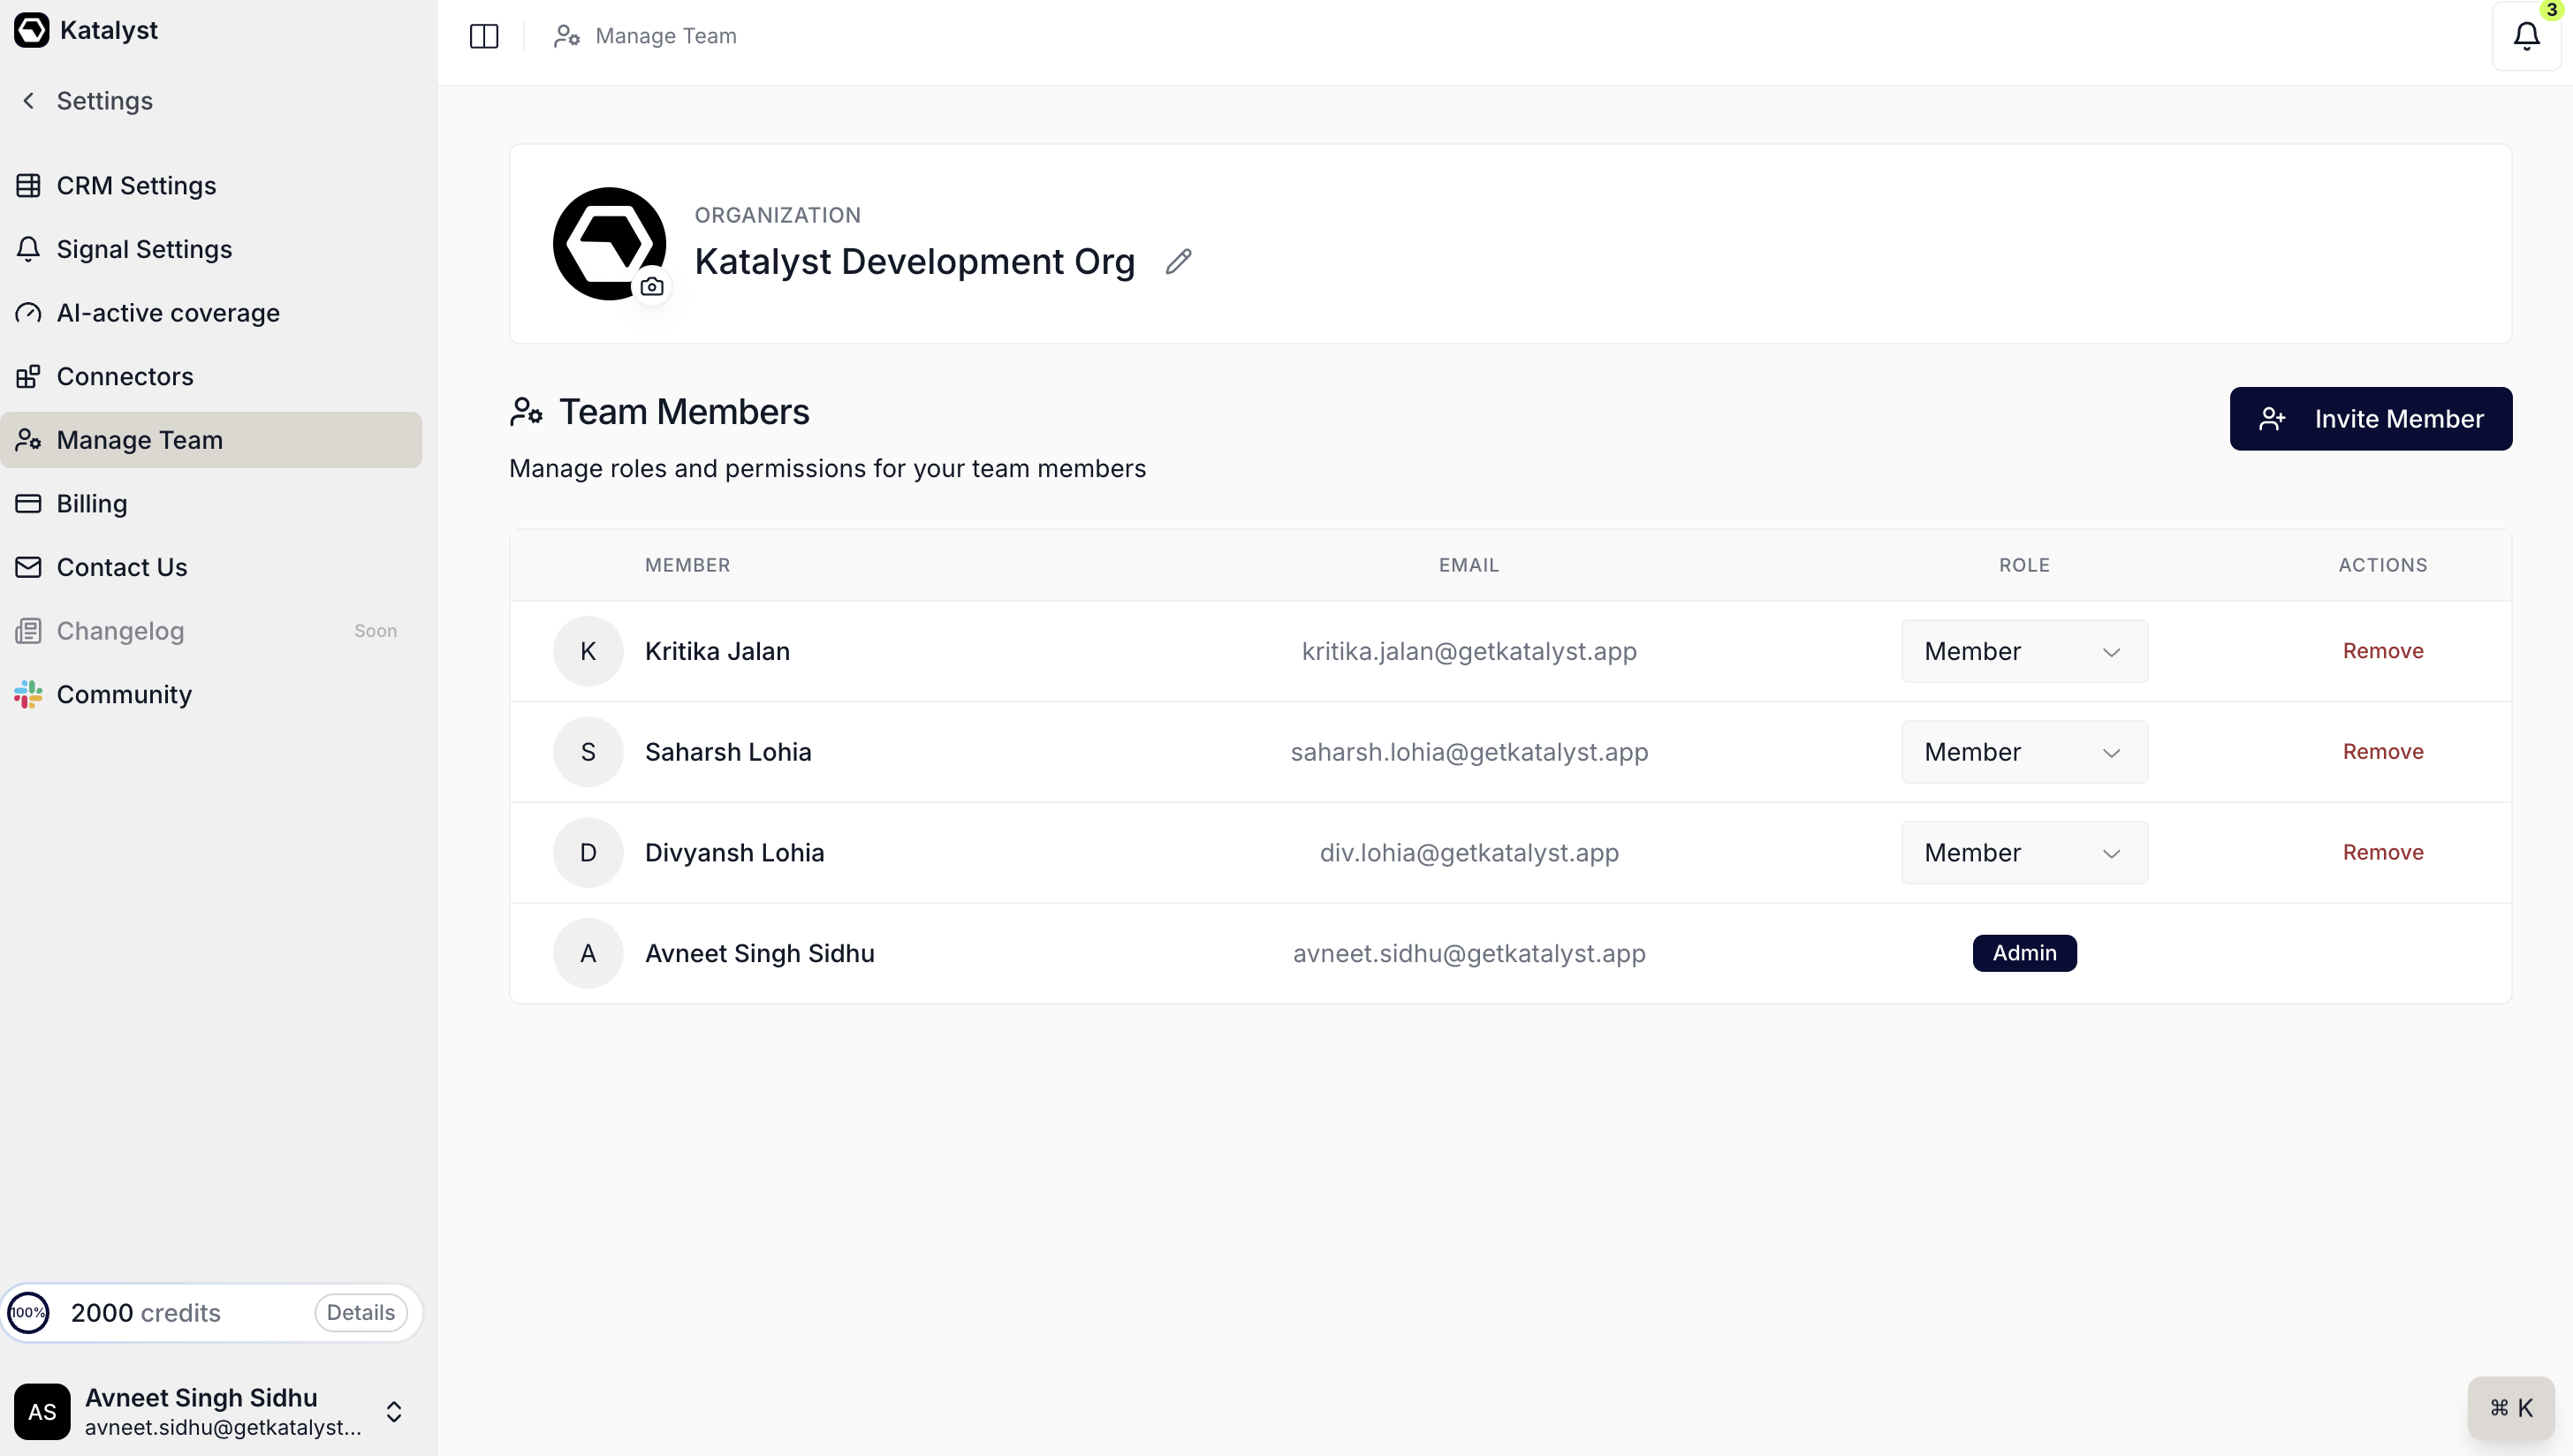
Task: Open Connectors settings
Action: (x=211, y=376)
